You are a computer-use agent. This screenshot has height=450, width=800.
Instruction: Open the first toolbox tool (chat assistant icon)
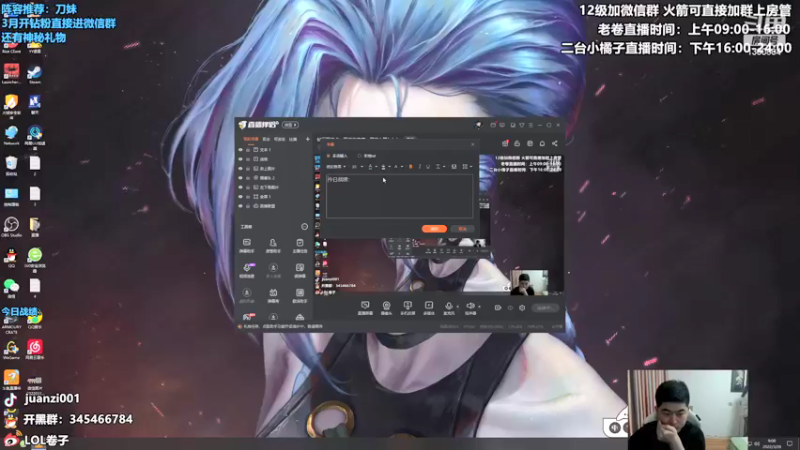(247, 245)
